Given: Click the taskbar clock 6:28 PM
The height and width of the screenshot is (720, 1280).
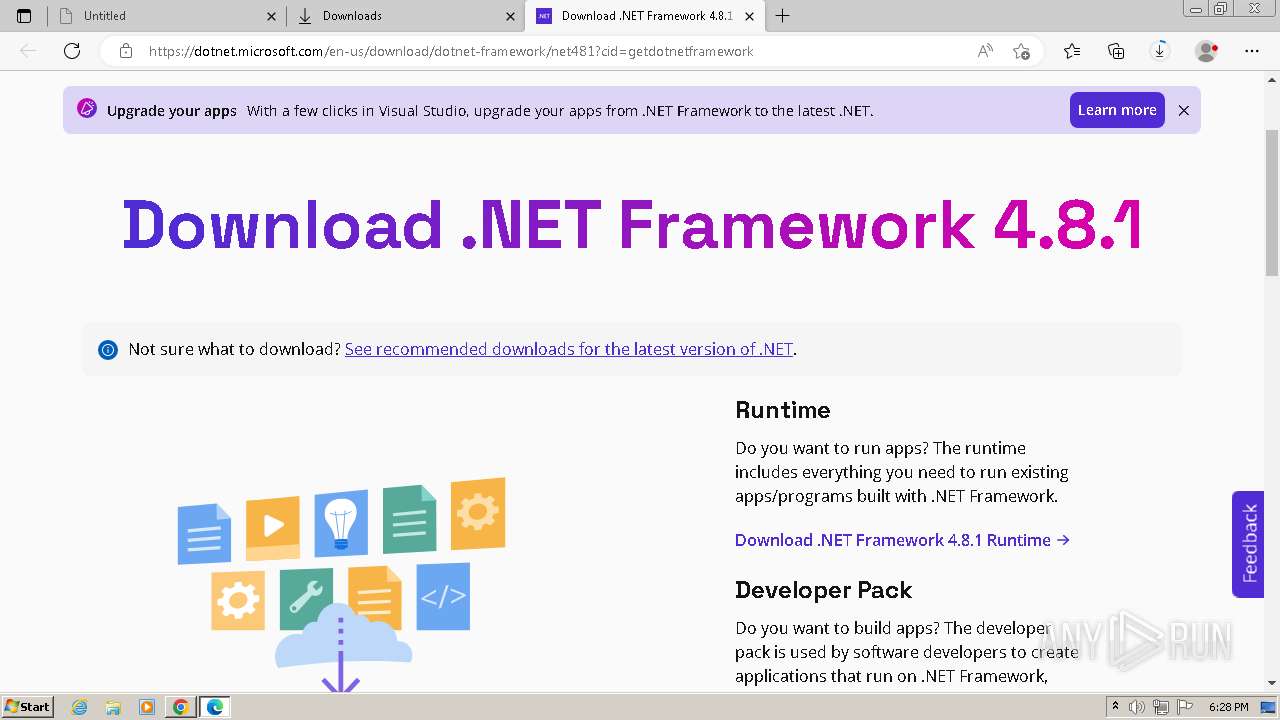Looking at the screenshot, I should 1228,707.
